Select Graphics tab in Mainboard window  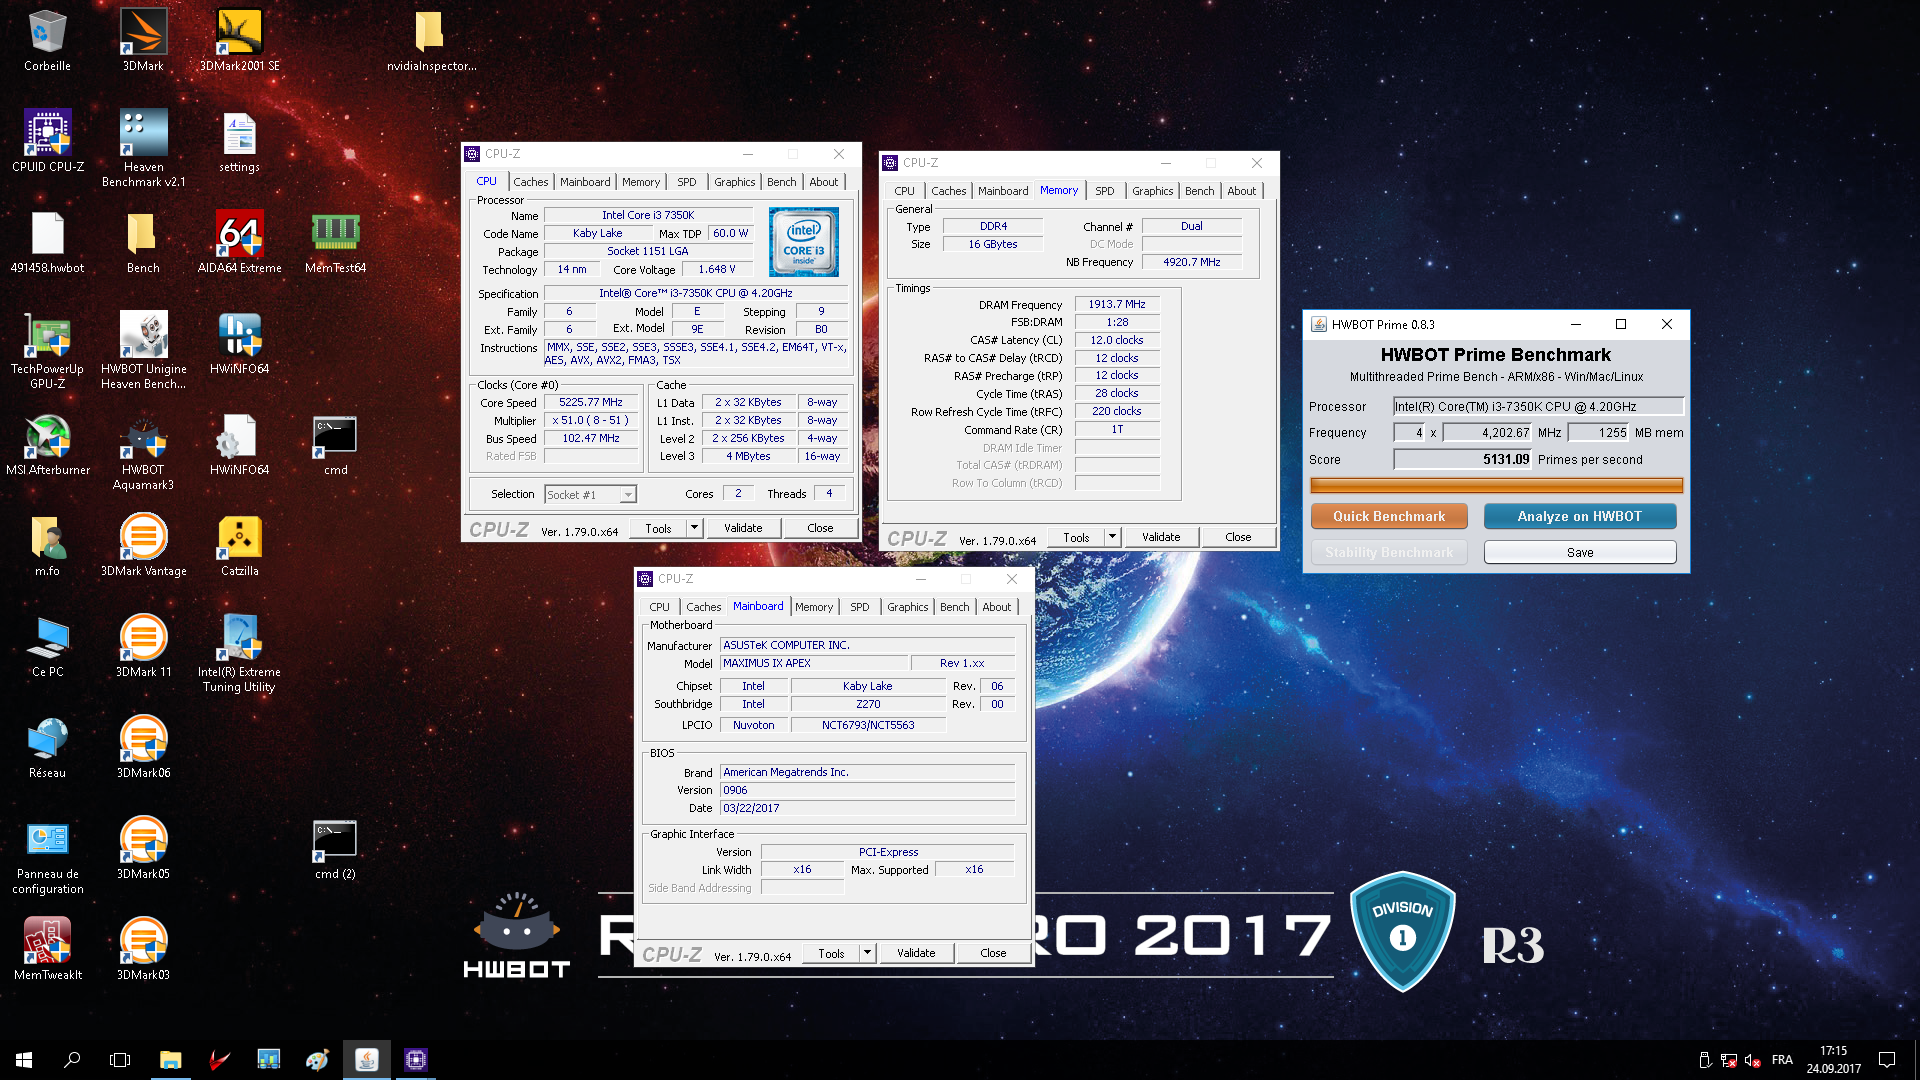click(907, 607)
